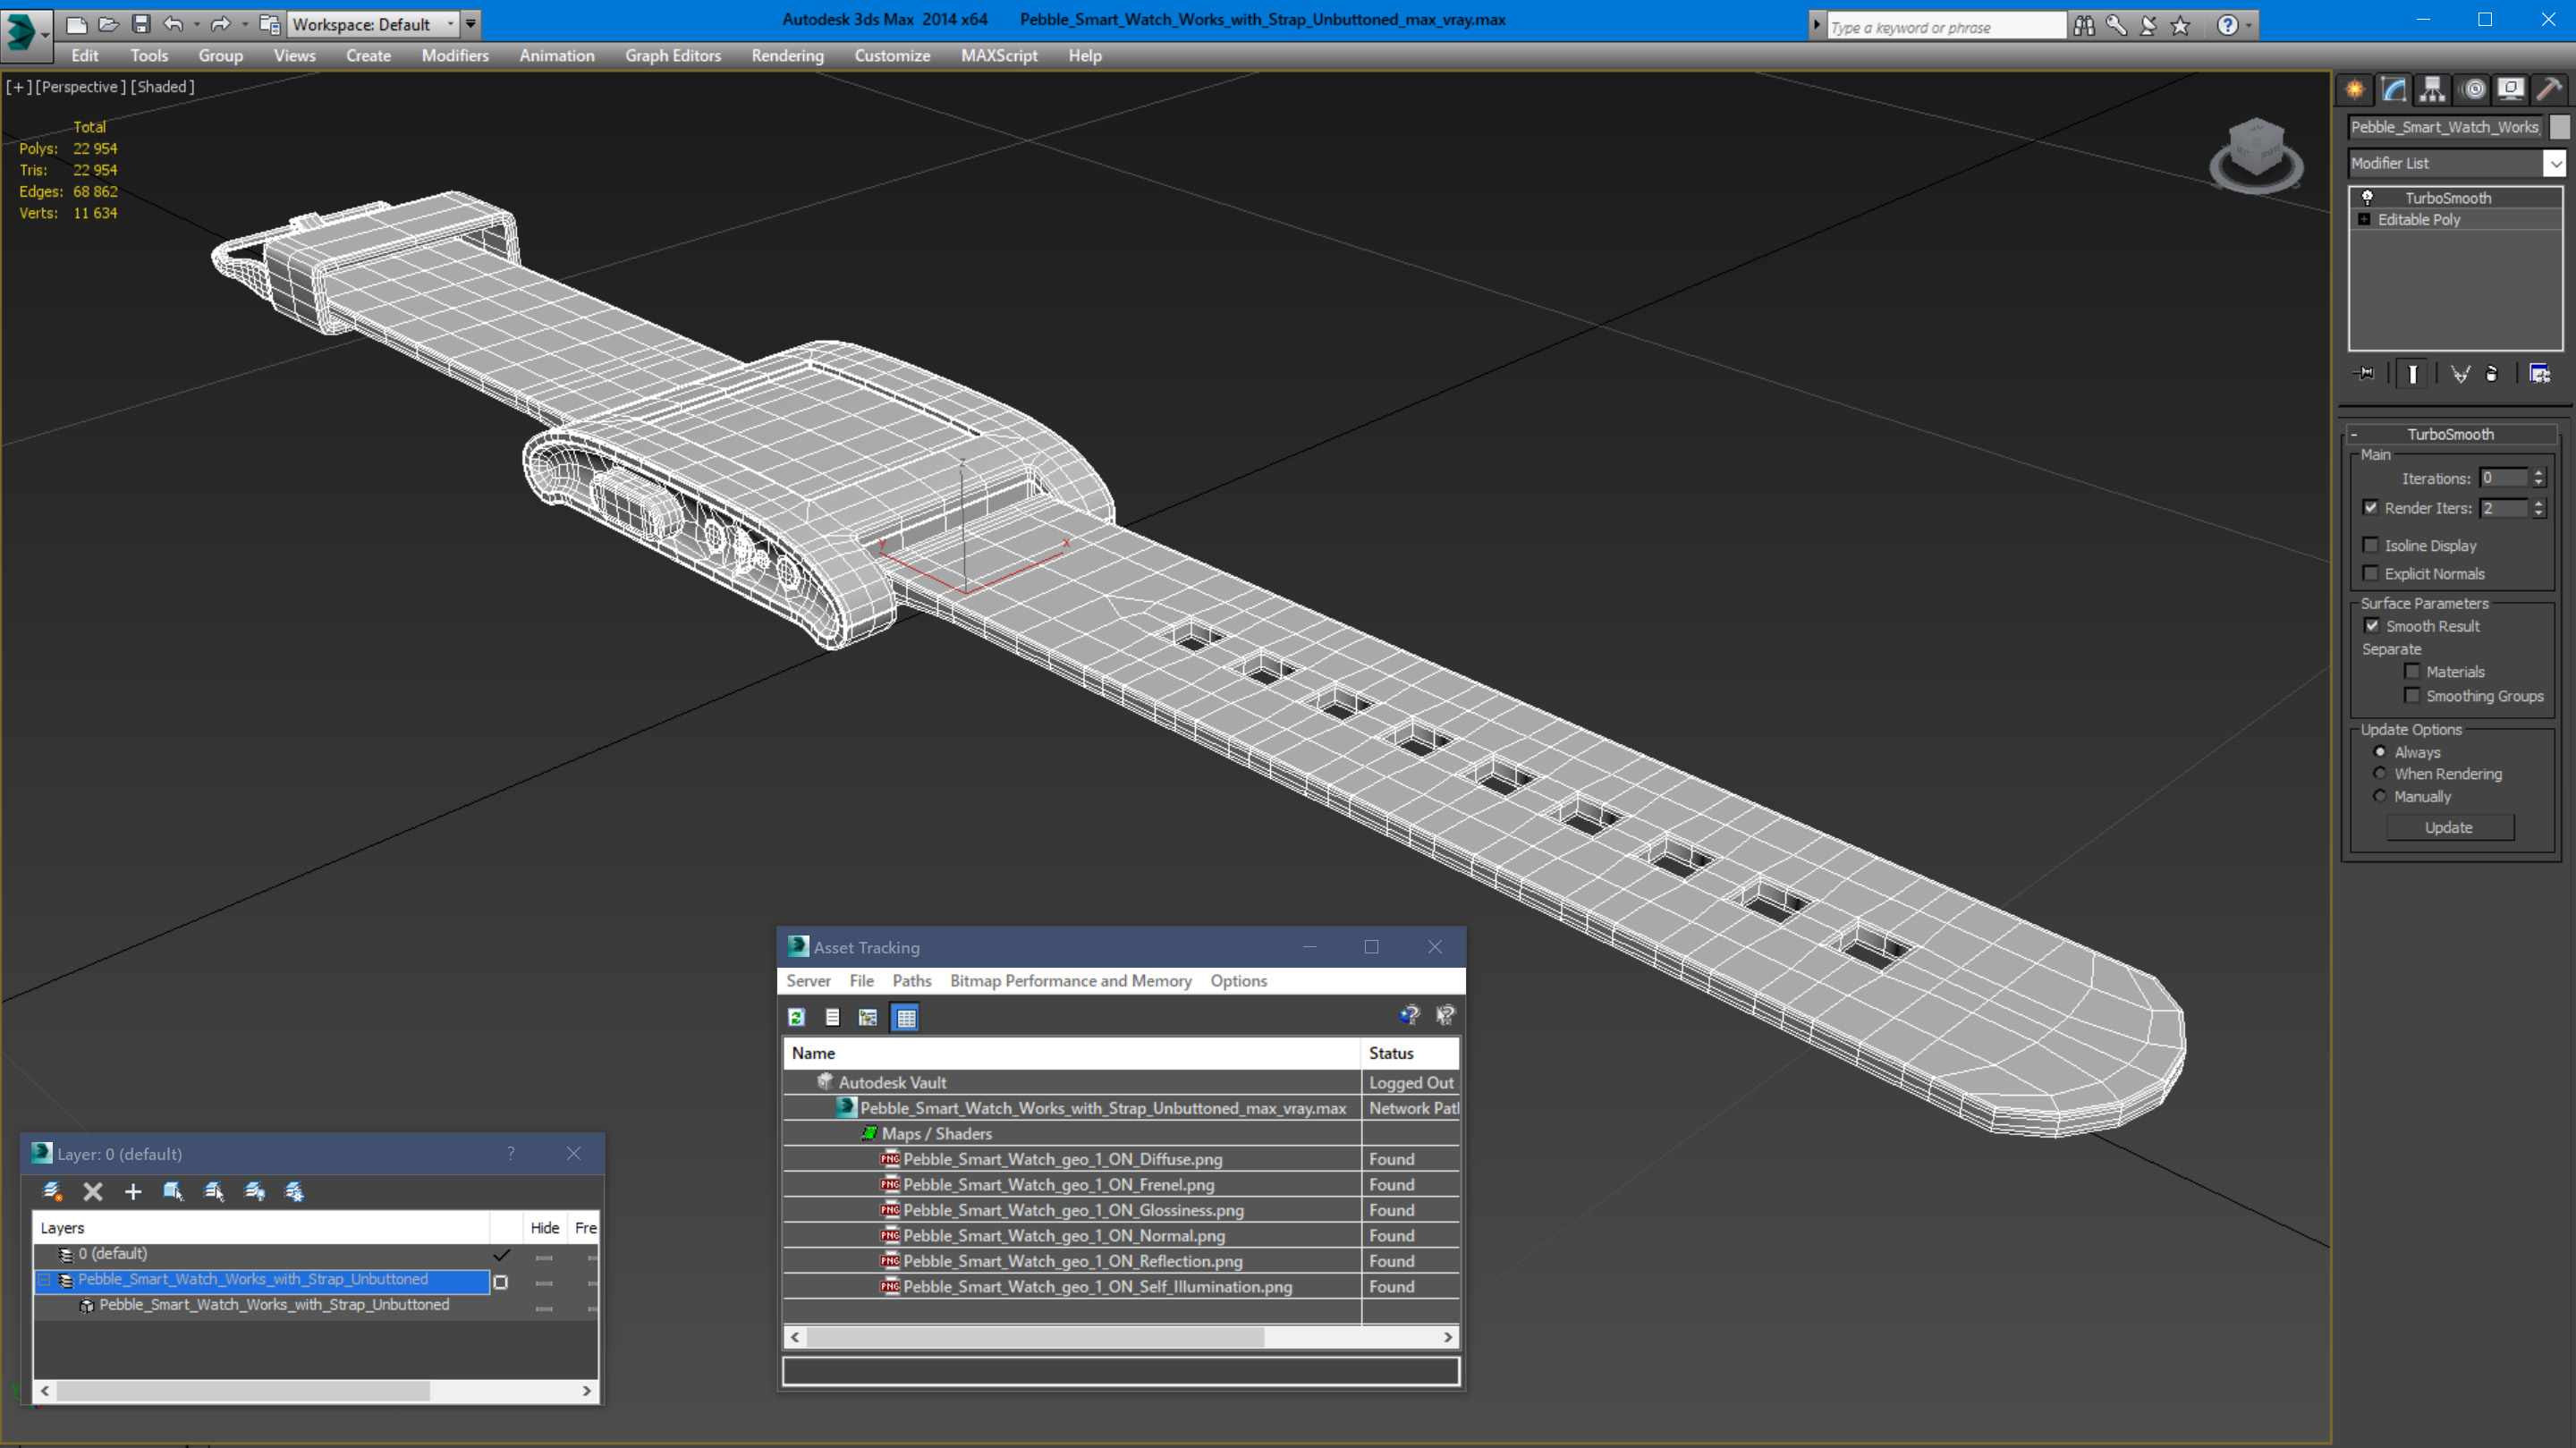Click the binoculars search icon
The height and width of the screenshot is (1448, 2576).
coord(2084,26)
